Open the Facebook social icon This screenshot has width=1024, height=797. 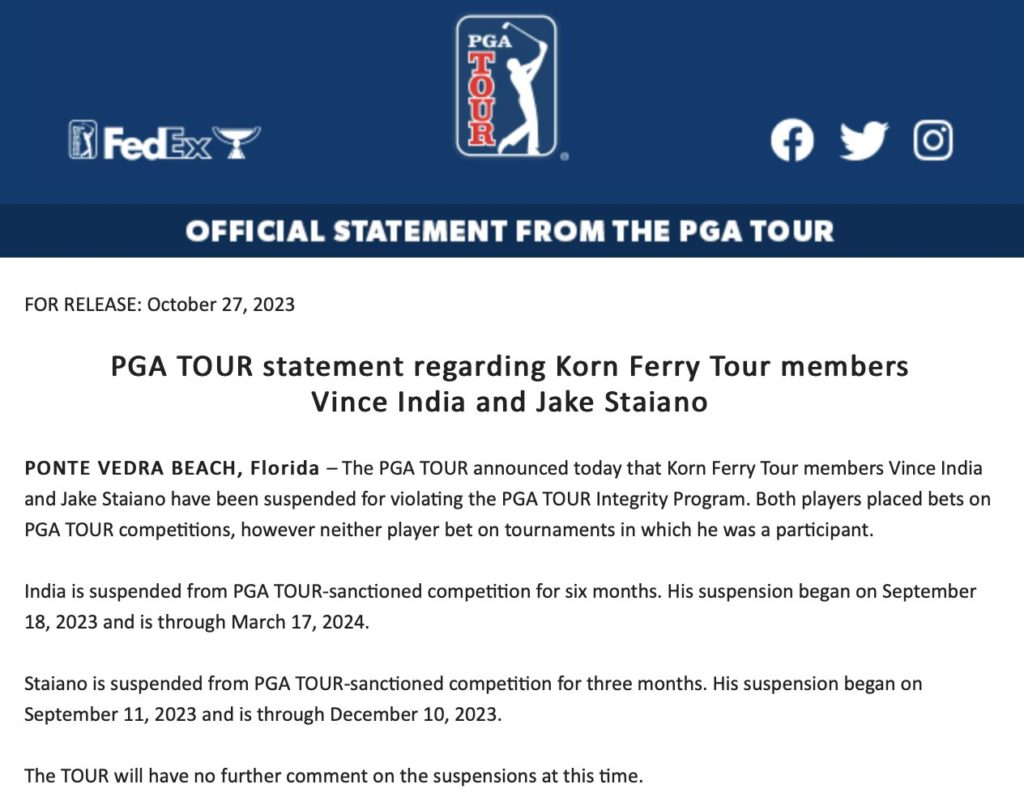[x=792, y=141]
